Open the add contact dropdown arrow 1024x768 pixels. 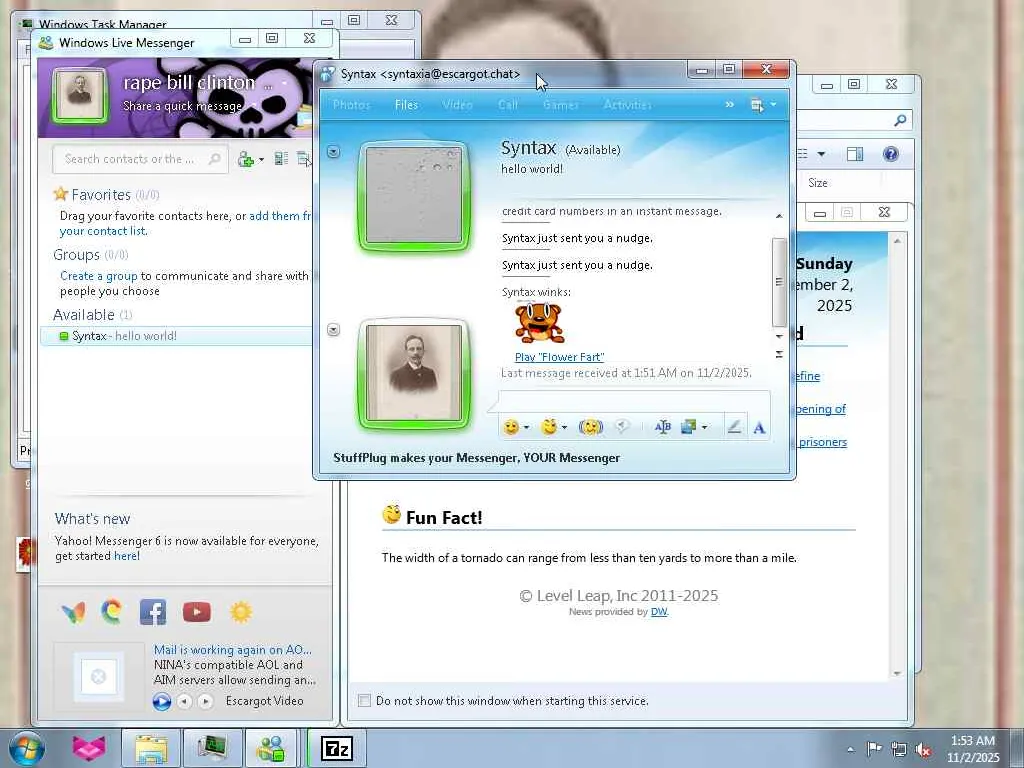point(261,159)
